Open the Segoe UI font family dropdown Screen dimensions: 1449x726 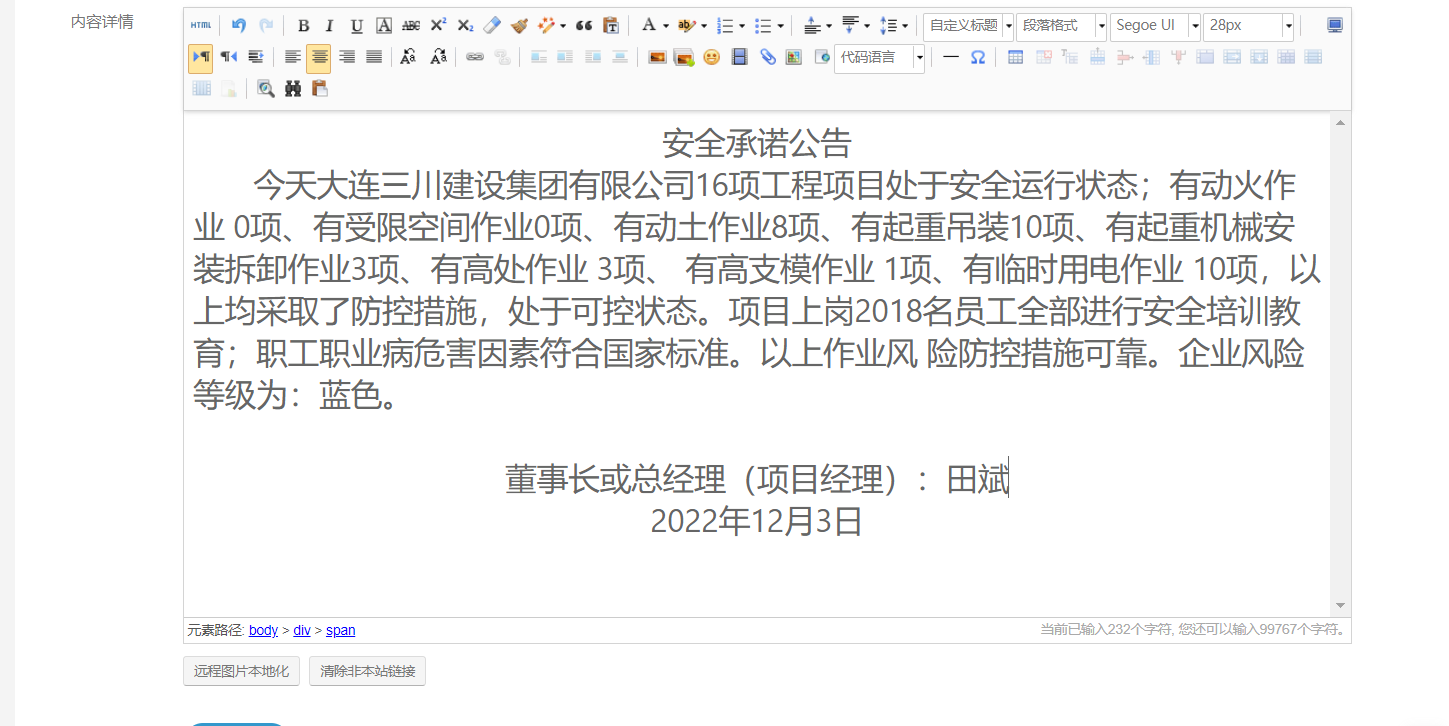[x=1155, y=26]
